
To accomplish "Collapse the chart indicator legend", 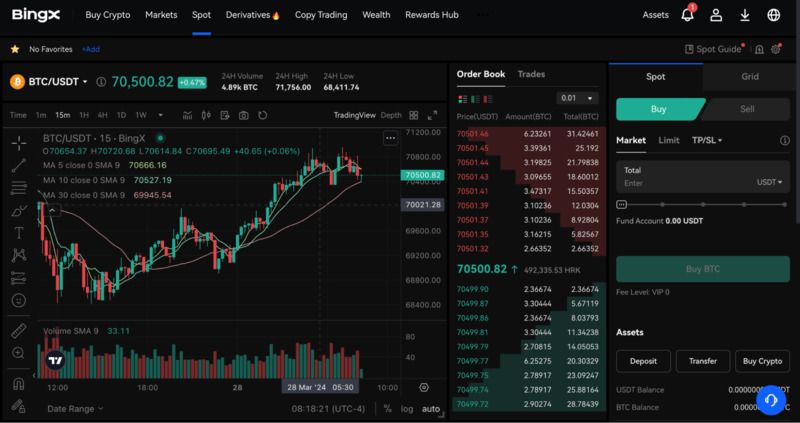I will [x=52, y=210].
